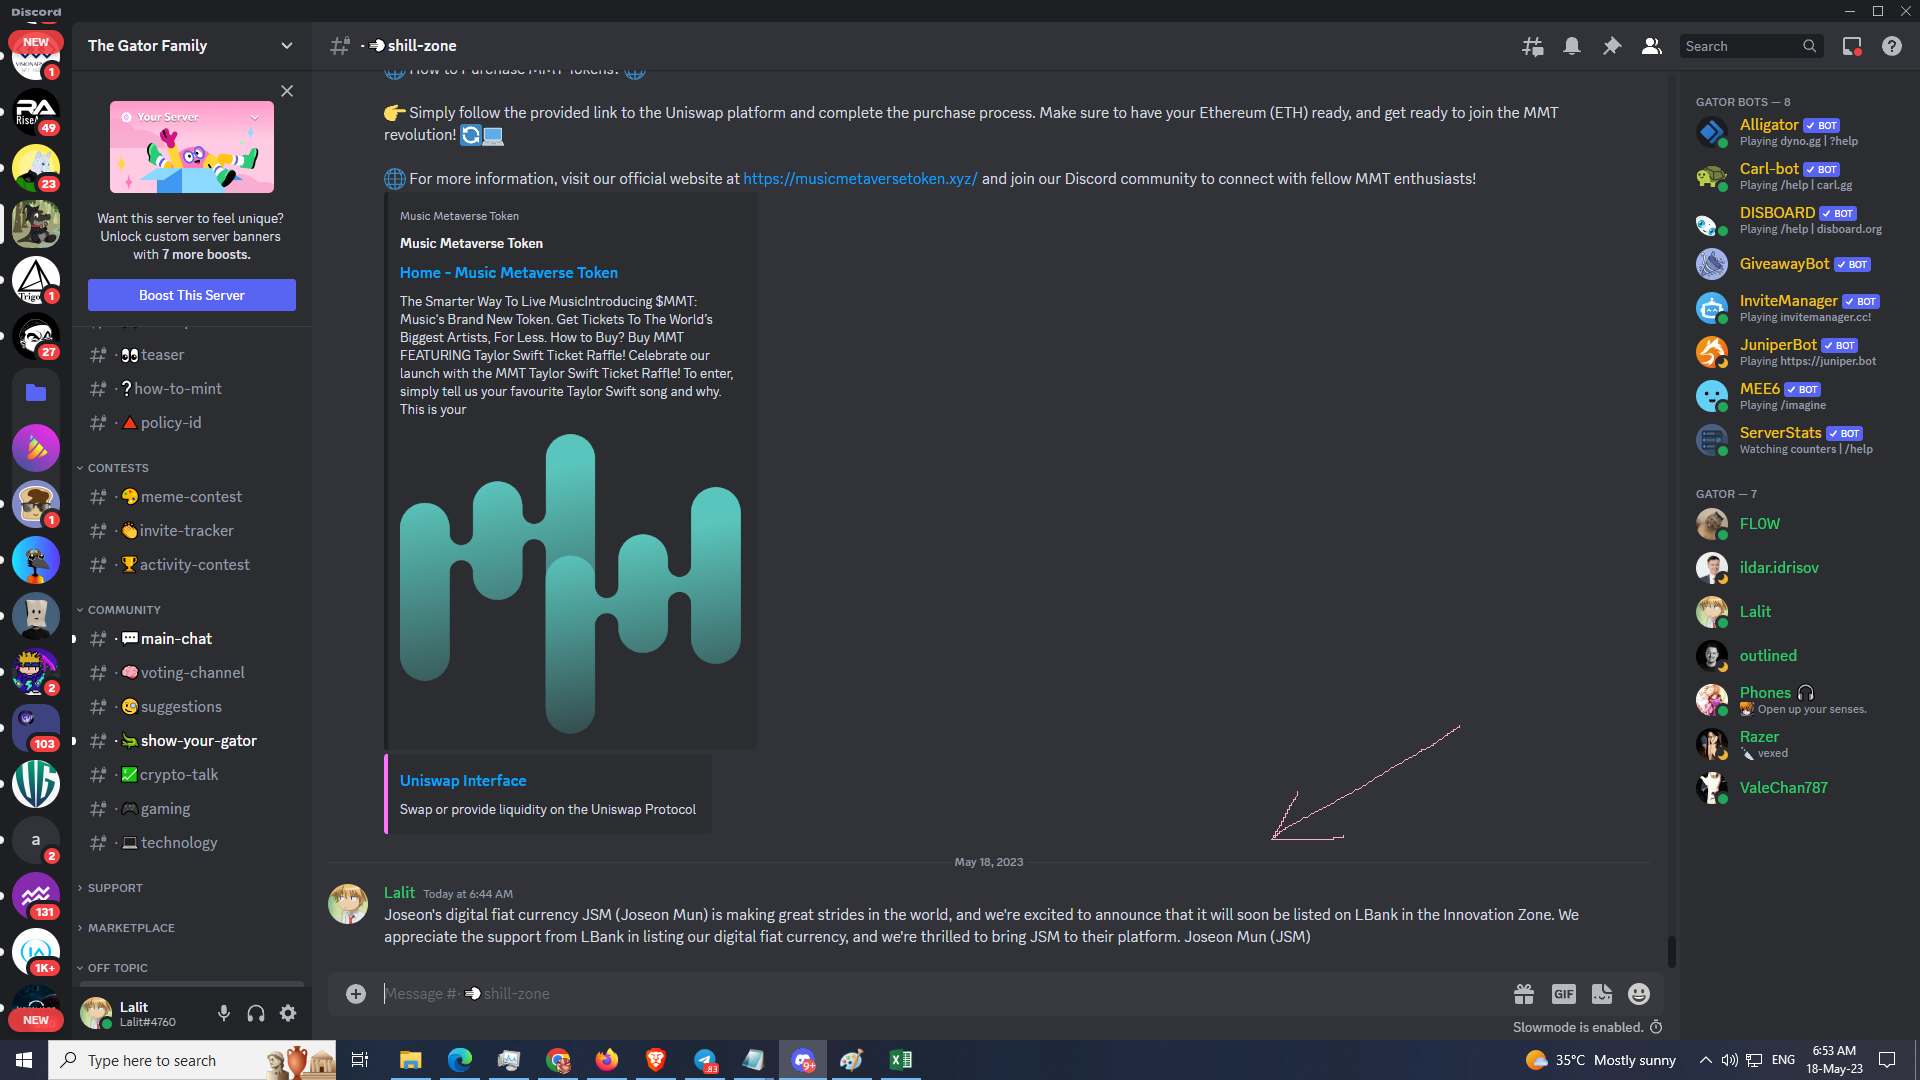Open the meme-contest channel
The height and width of the screenshot is (1080, 1920).
pyautogui.click(x=192, y=497)
